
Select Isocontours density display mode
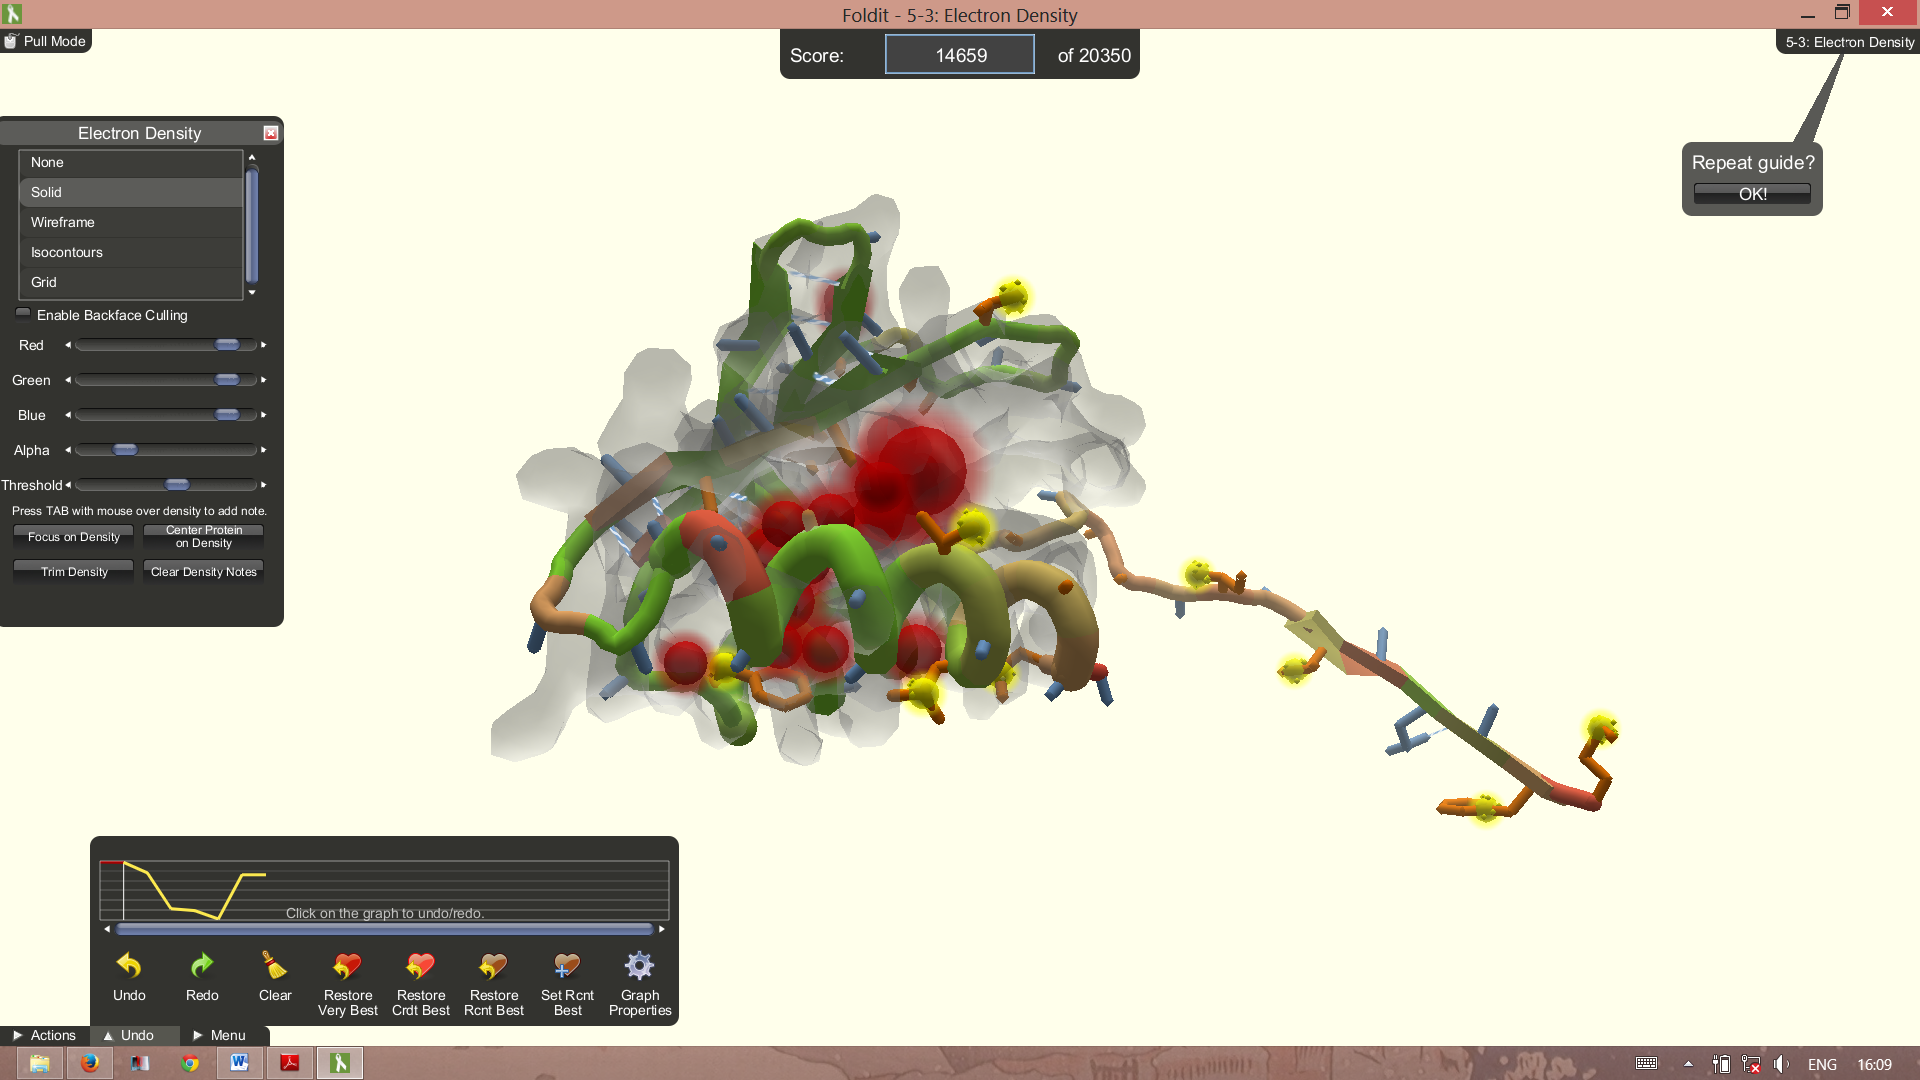click(x=131, y=252)
